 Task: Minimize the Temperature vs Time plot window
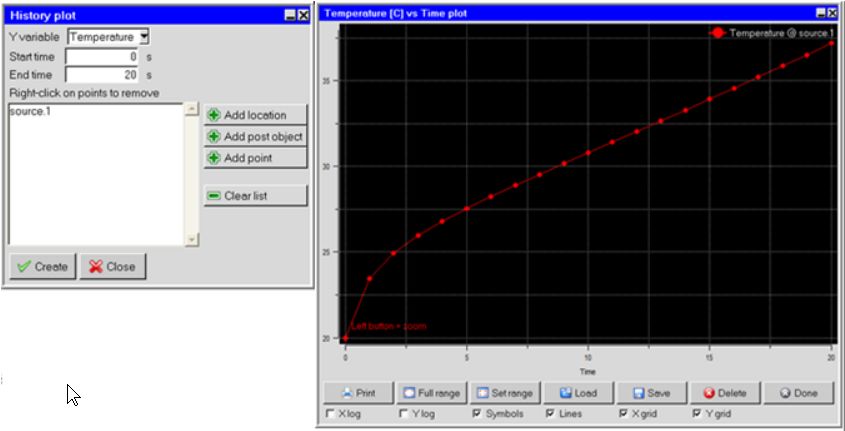821,13
